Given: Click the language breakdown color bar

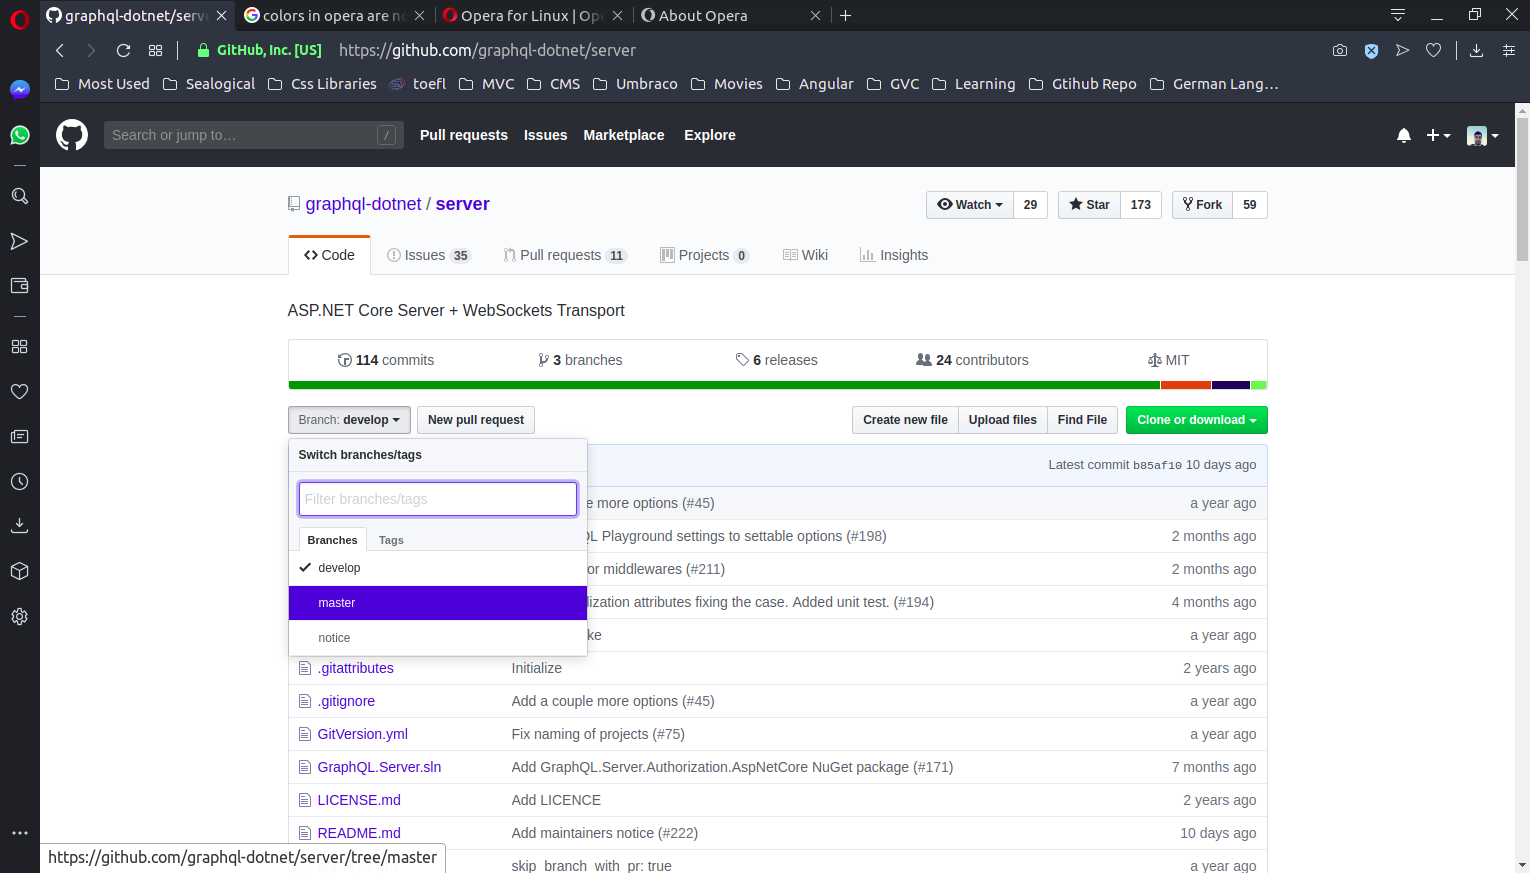Looking at the screenshot, I should point(777,385).
